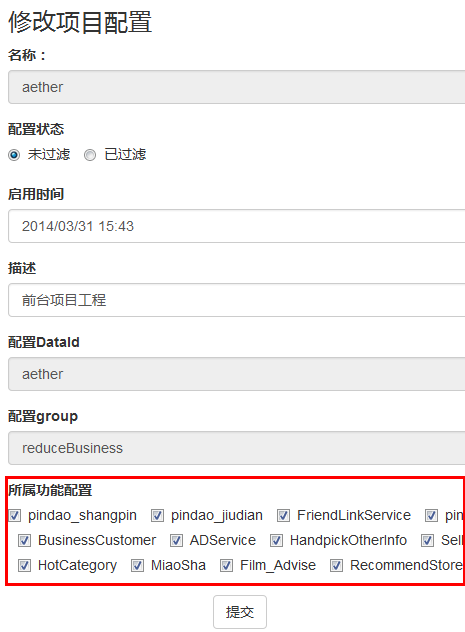This screenshot has height=632, width=465.
Task: Uncheck the pindao_jiudian checkbox
Action: (x=158, y=516)
